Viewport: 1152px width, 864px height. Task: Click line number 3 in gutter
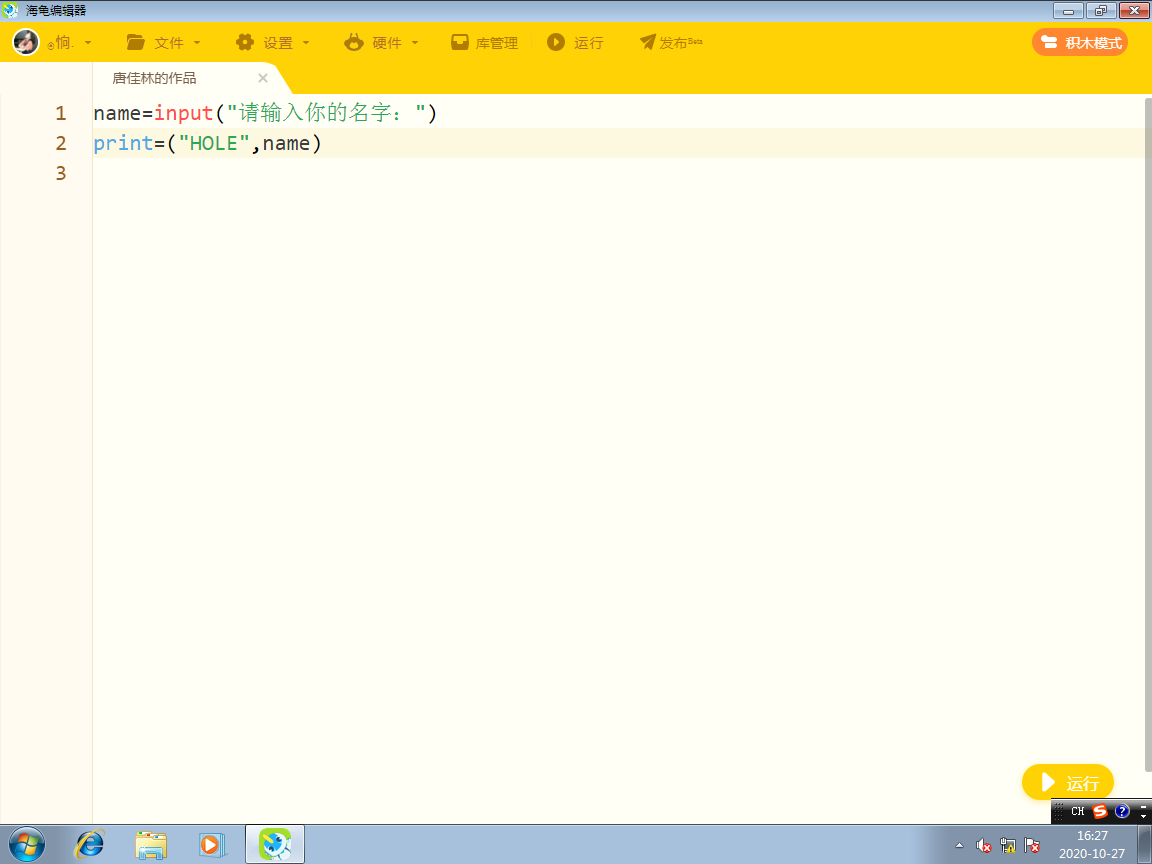[x=60, y=173]
